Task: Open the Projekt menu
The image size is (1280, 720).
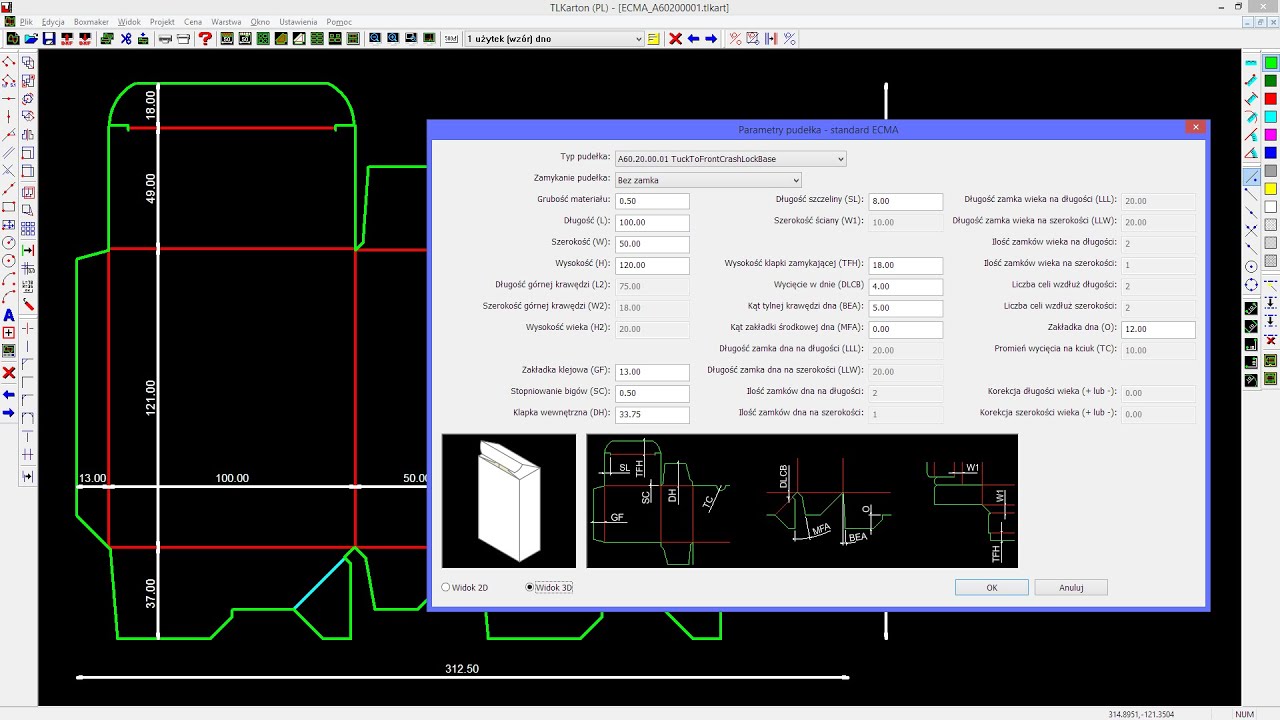Action: [162, 21]
